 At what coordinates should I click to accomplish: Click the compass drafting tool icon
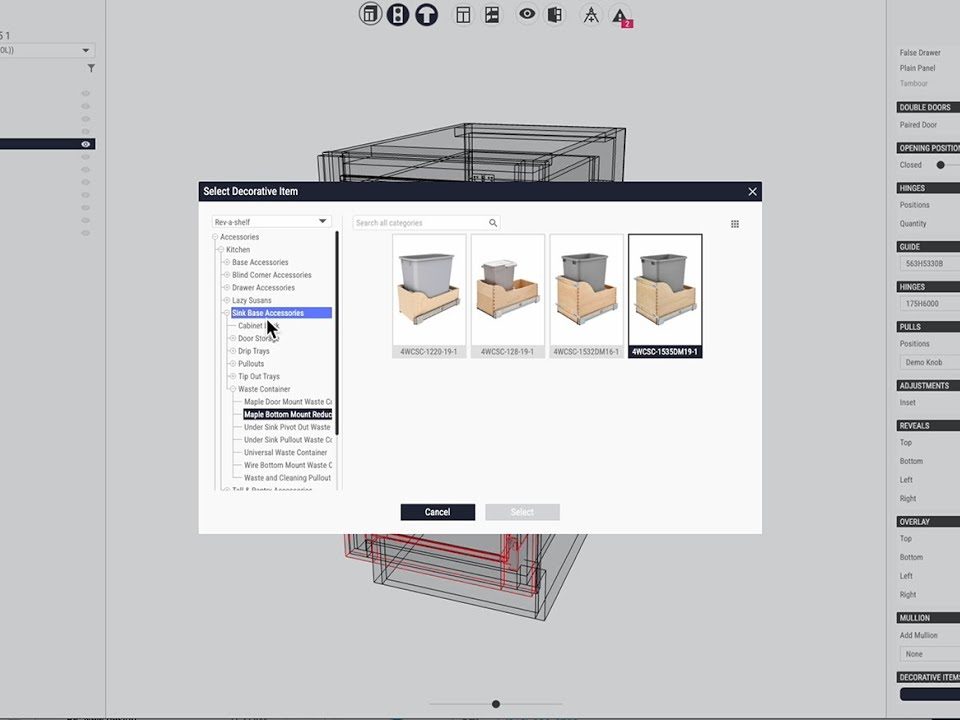591,15
